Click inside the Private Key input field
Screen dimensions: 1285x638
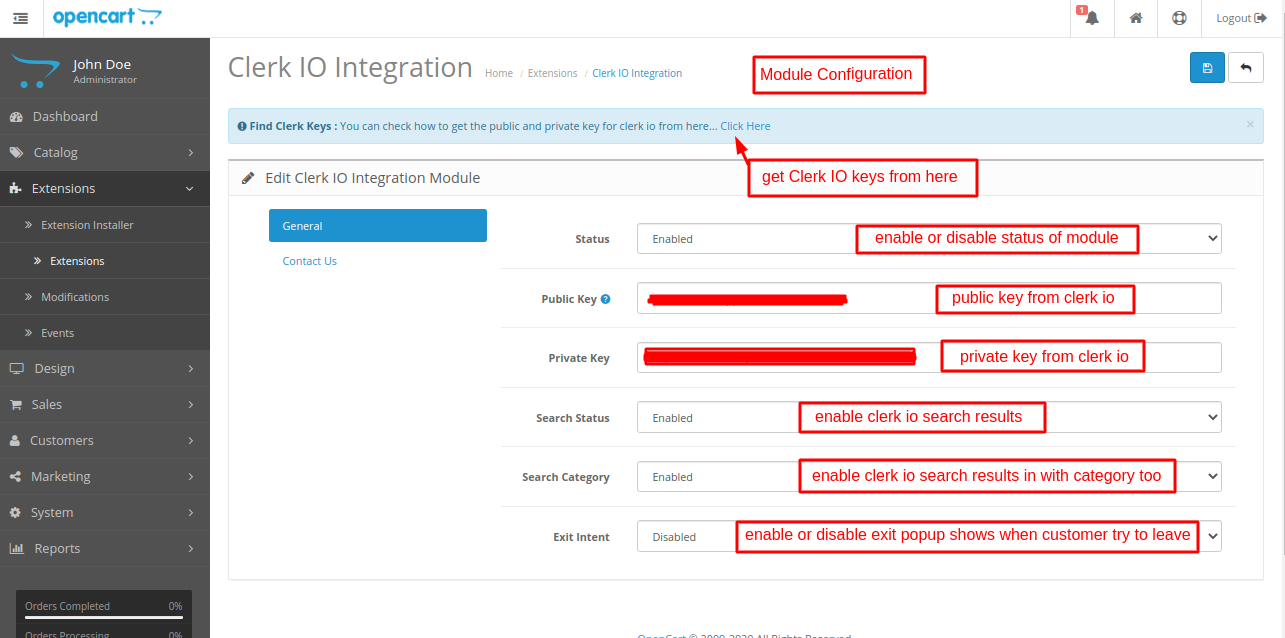click(780, 357)
